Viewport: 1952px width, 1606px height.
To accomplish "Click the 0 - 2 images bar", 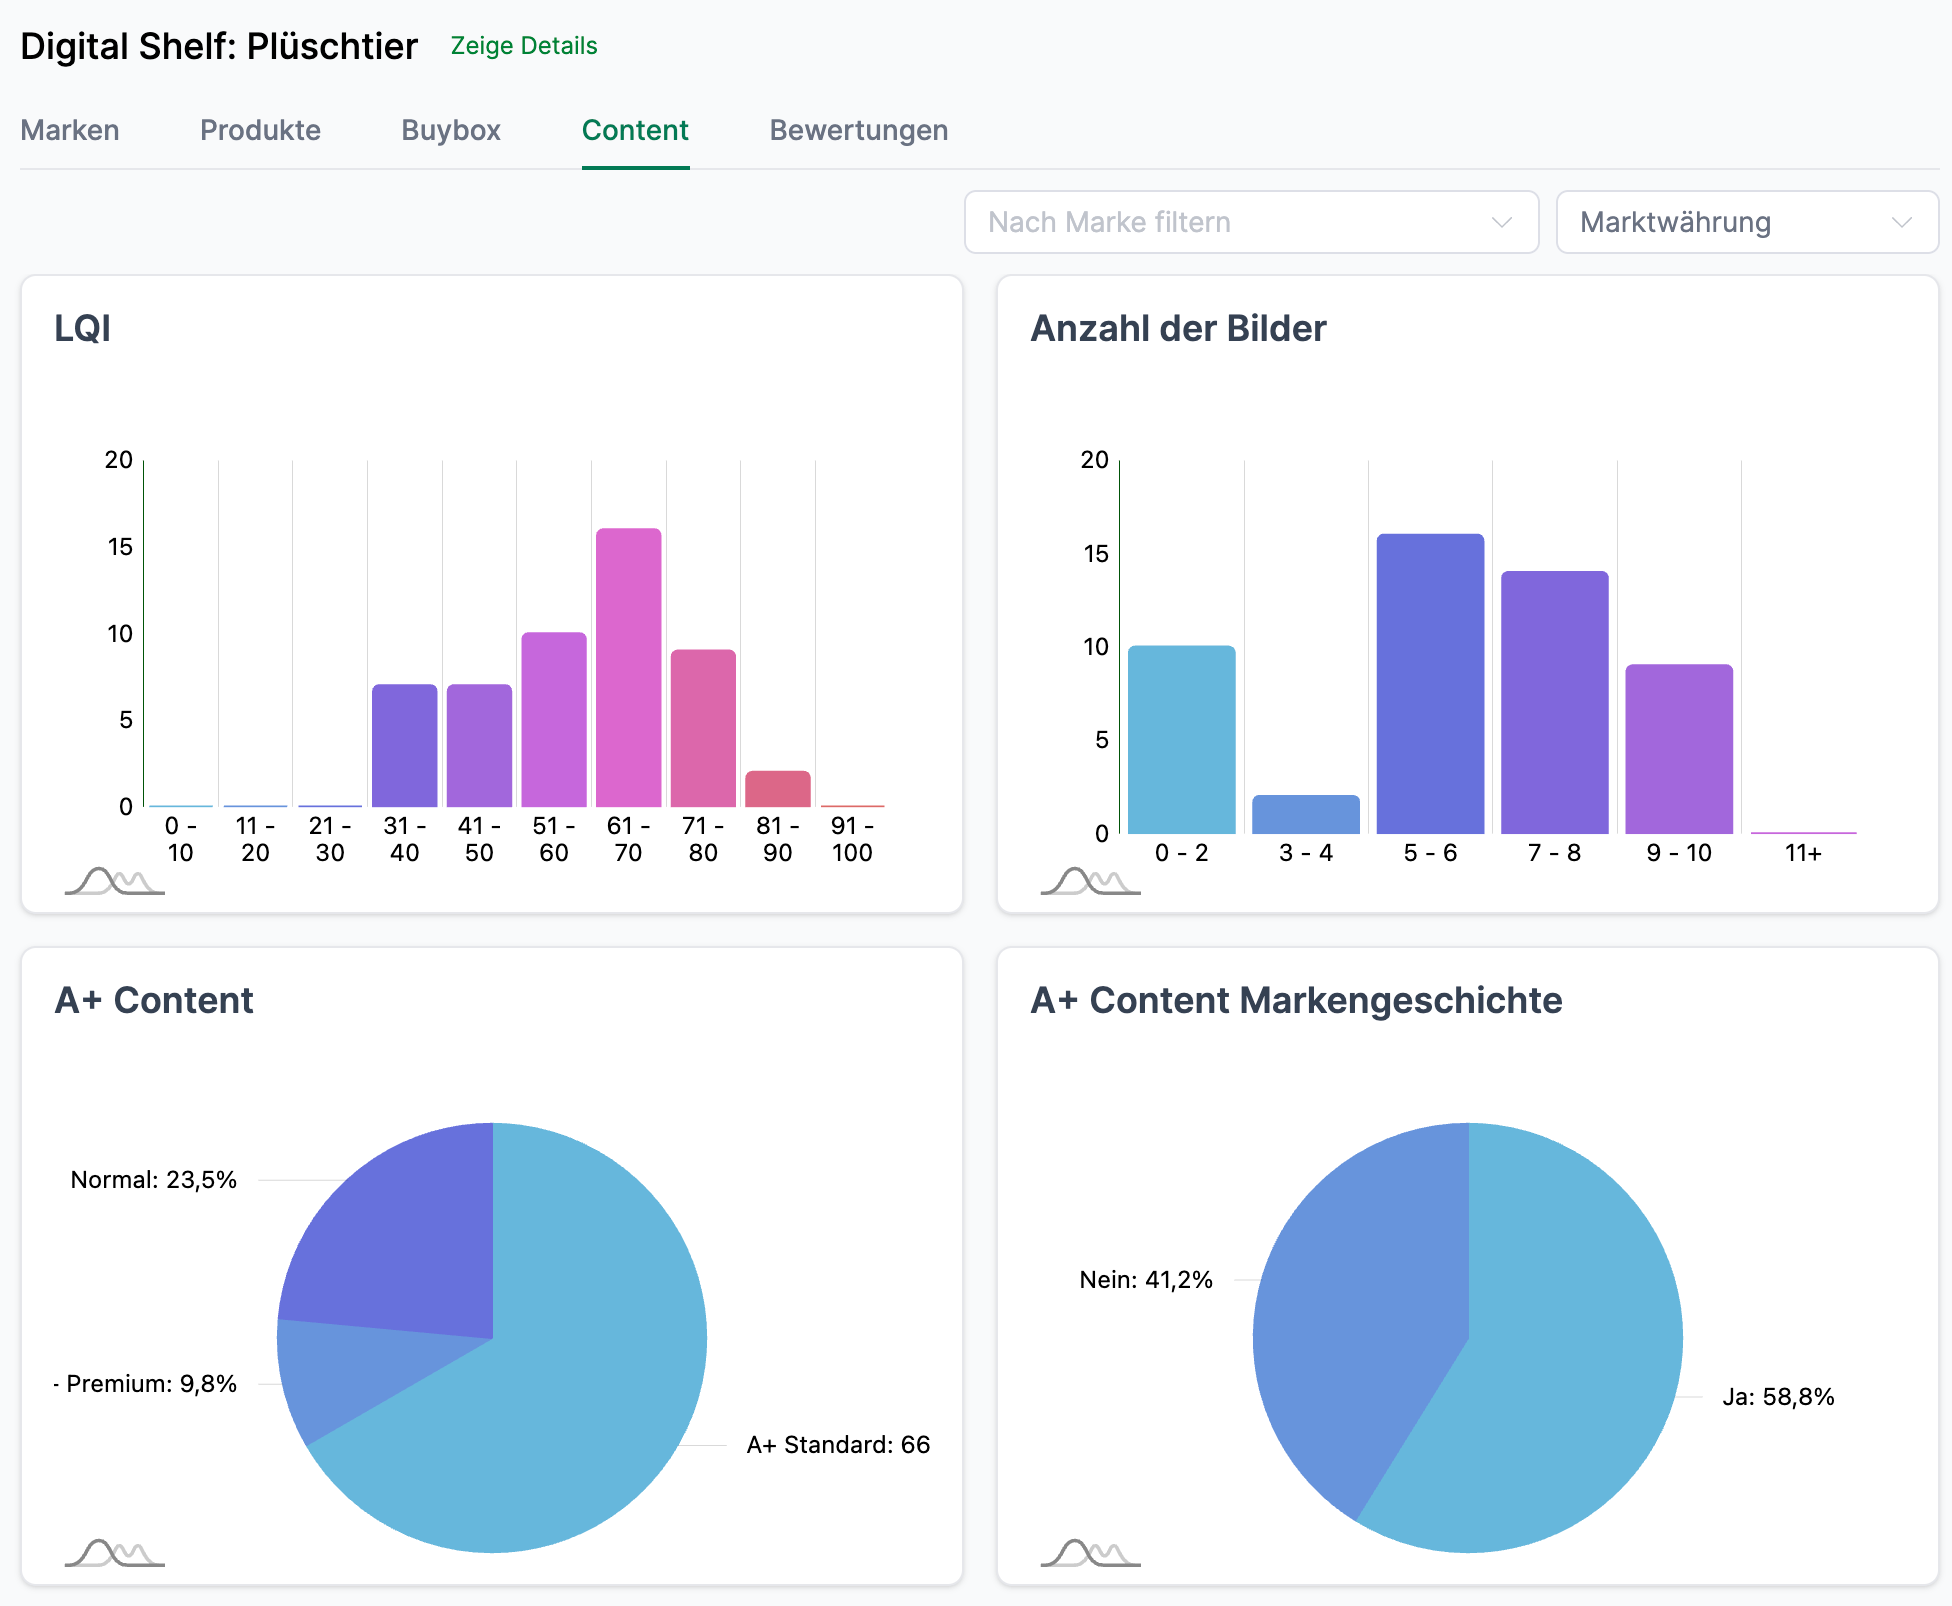I will point(1181,739).
